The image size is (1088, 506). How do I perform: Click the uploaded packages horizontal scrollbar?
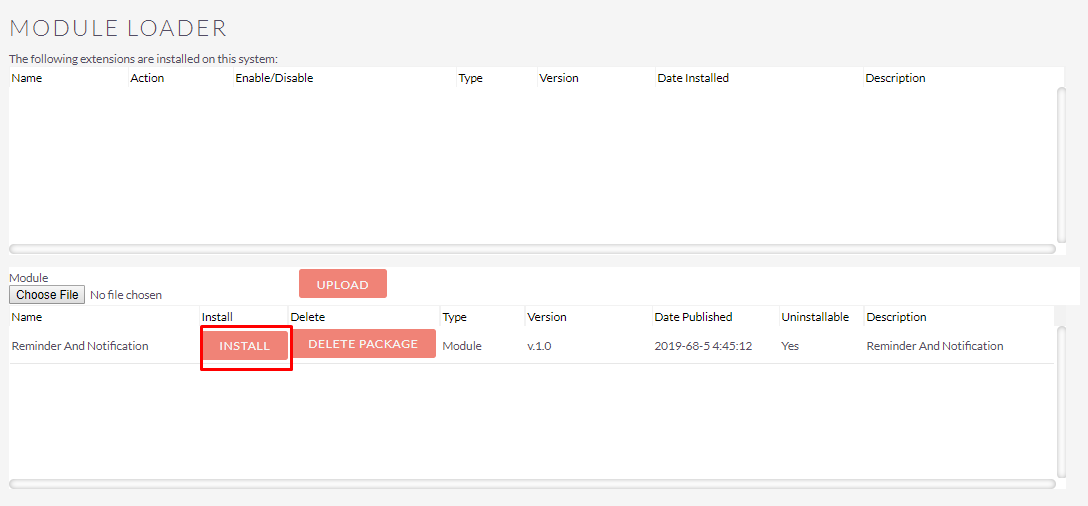coord(532,484)
